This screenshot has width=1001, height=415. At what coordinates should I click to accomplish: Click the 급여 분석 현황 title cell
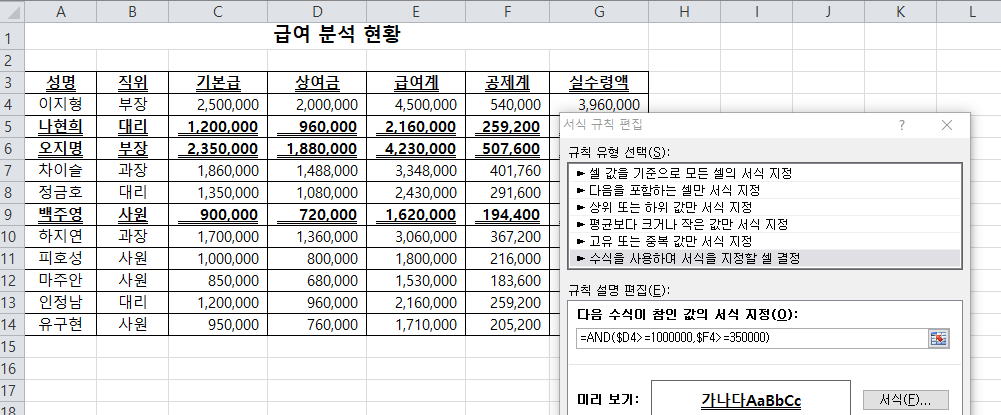coord(336,35)
